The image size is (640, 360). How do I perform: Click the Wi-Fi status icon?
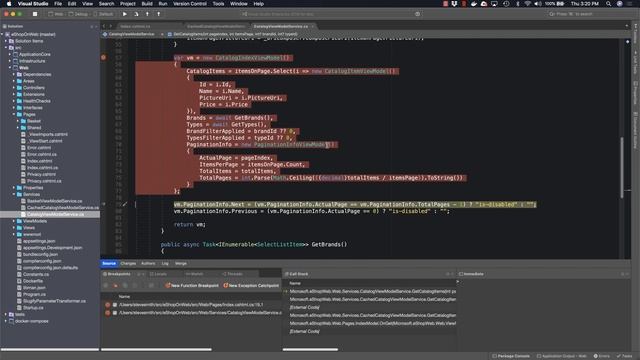tap(528, 4)
